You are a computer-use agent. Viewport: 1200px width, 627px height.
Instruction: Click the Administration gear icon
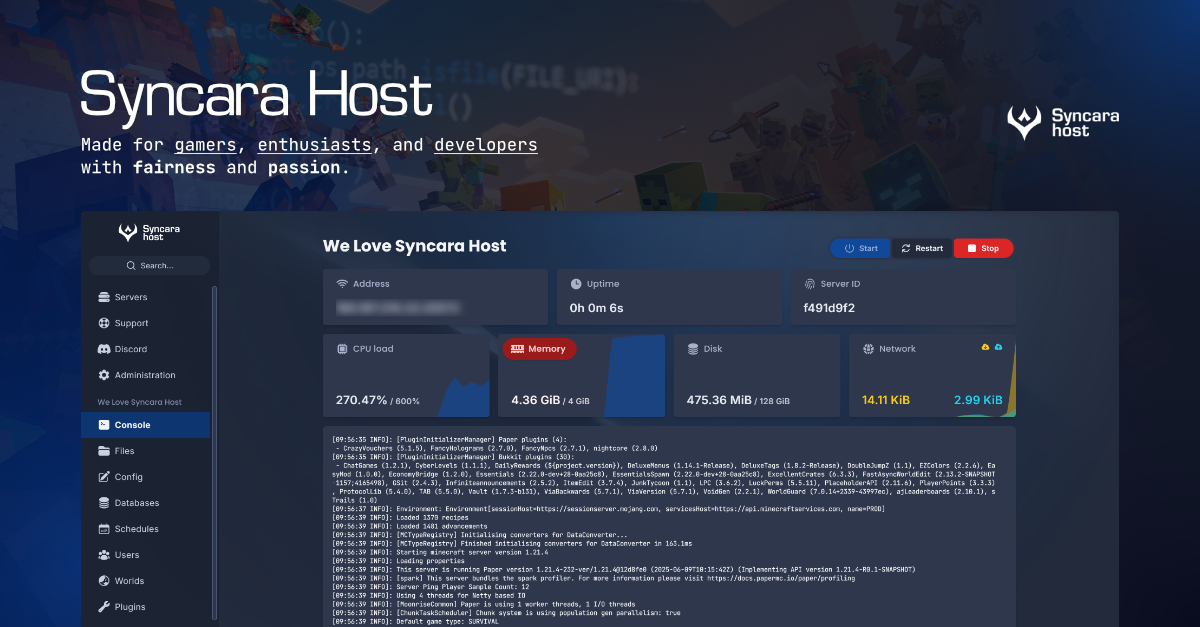104,375
